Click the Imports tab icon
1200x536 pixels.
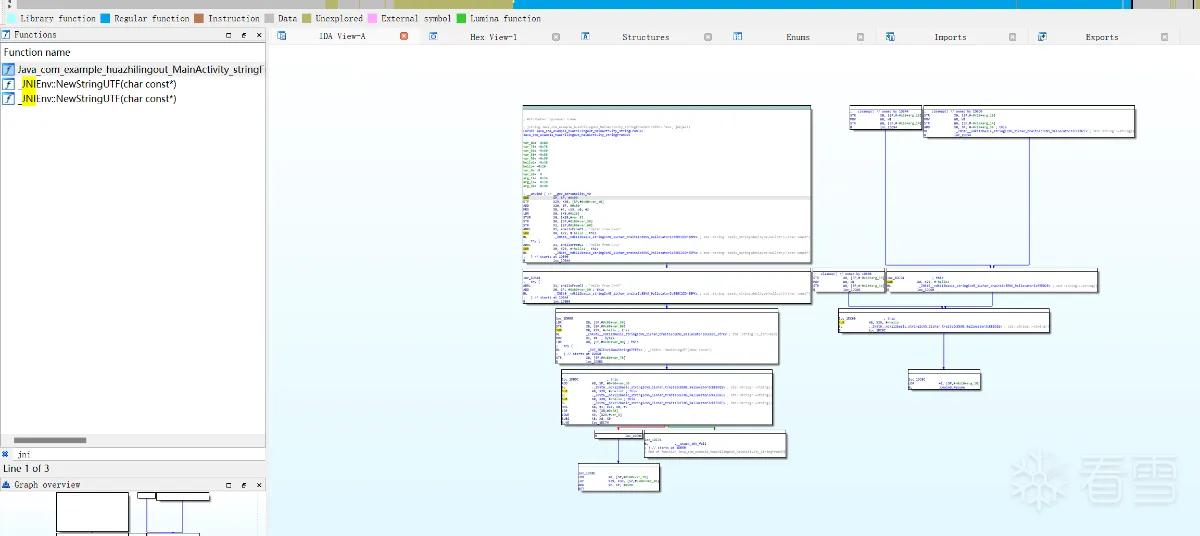pos(889,36)
